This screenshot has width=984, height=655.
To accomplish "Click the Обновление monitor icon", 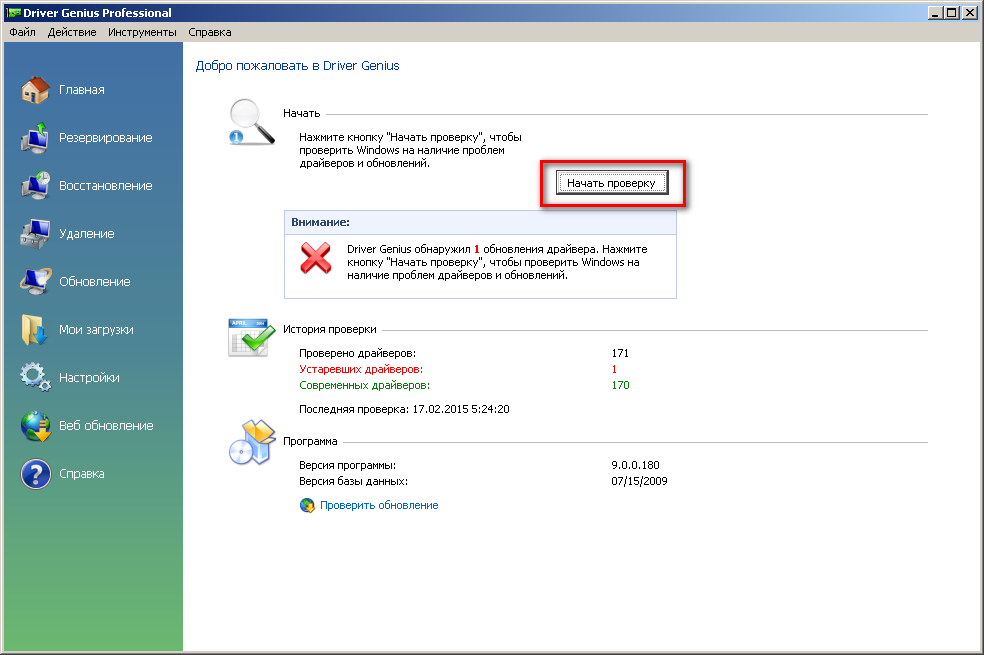I will click(x=35, y=282).
